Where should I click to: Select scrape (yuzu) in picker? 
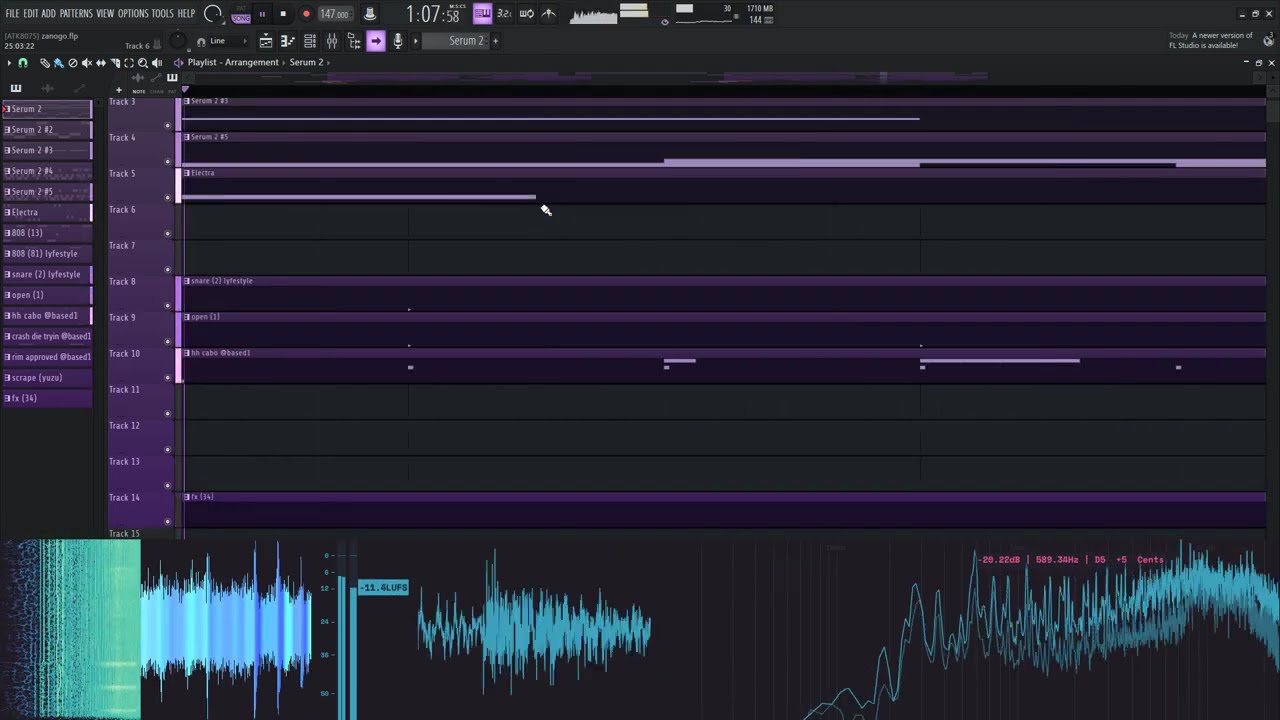pyautogui.click(x=47, y=378)
